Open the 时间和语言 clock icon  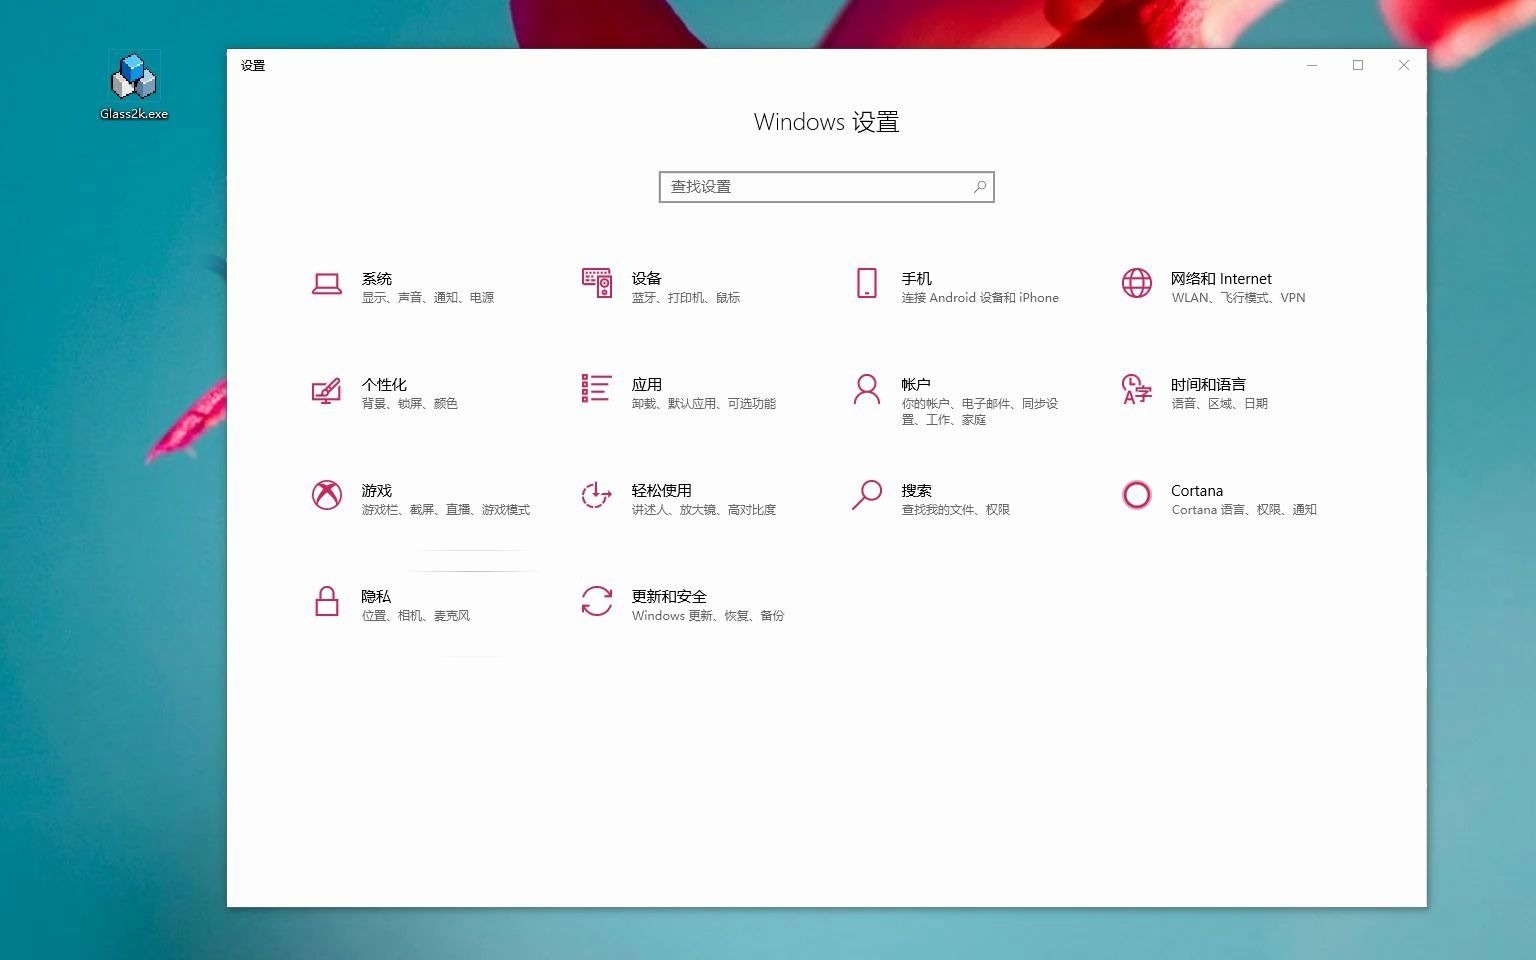[x=1137, y=389]
